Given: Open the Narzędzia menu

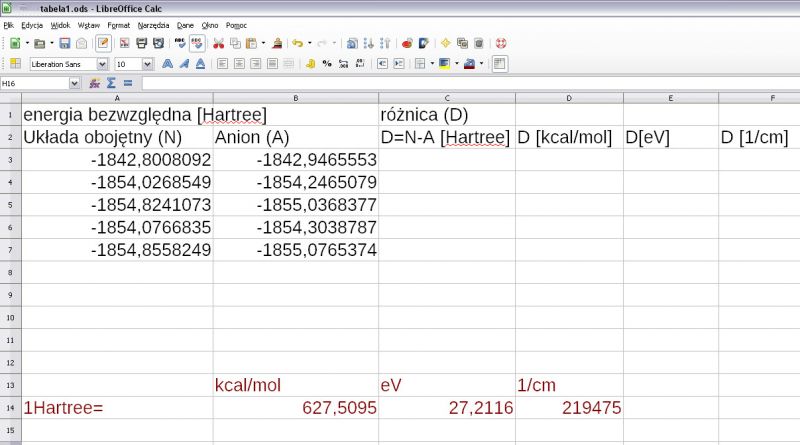Looking at the screenshot, I should [153, 24].
